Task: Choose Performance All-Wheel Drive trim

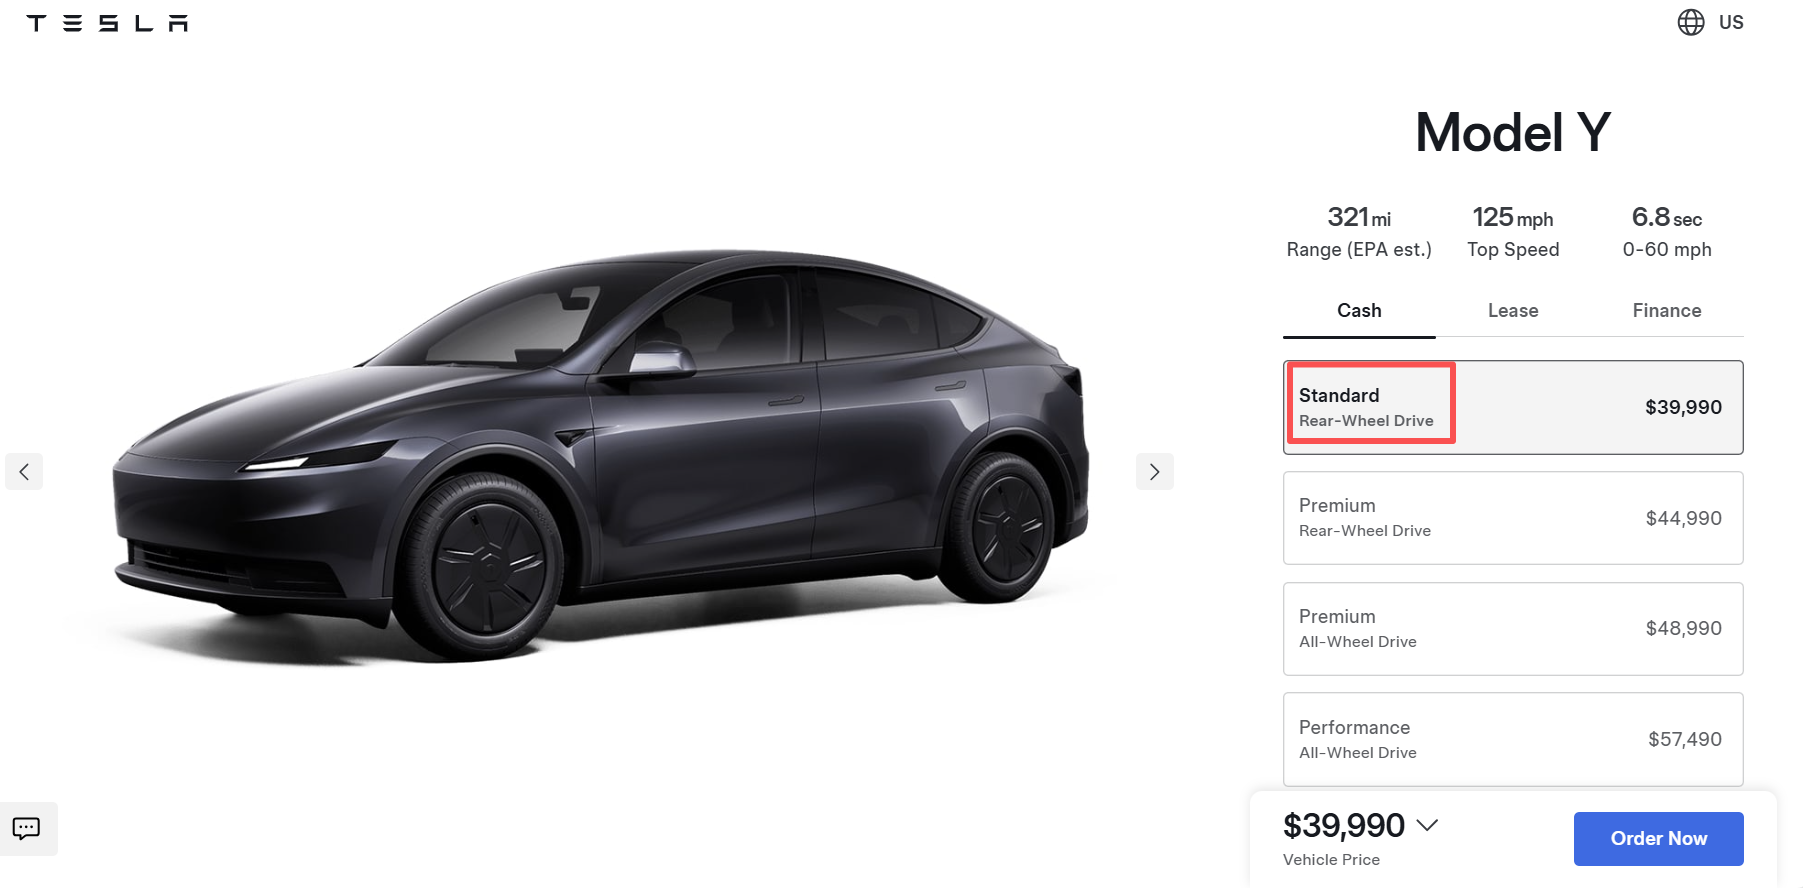Action: coord(1512,739)
